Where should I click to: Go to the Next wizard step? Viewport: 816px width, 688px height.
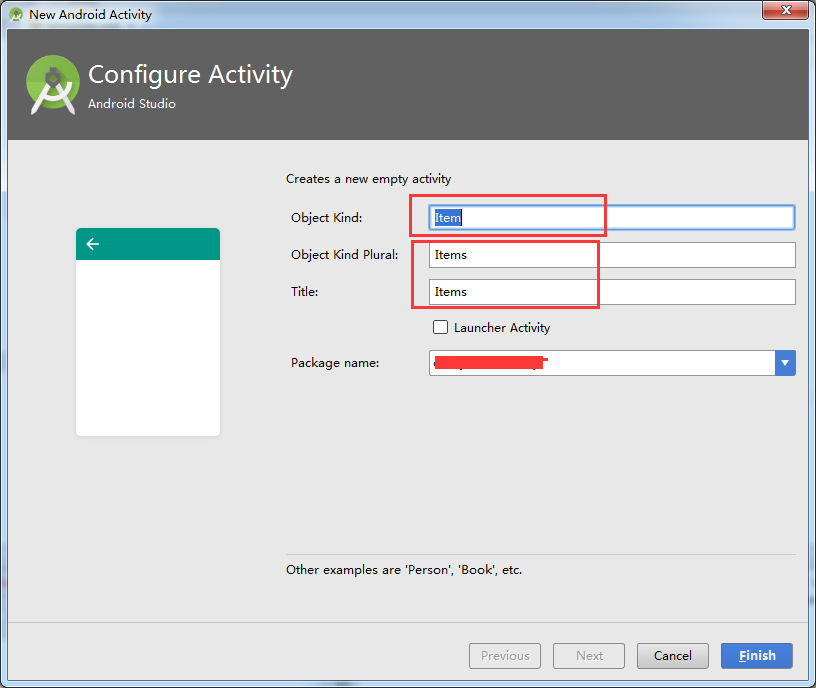pyautogui.click(x=589, y=656)
